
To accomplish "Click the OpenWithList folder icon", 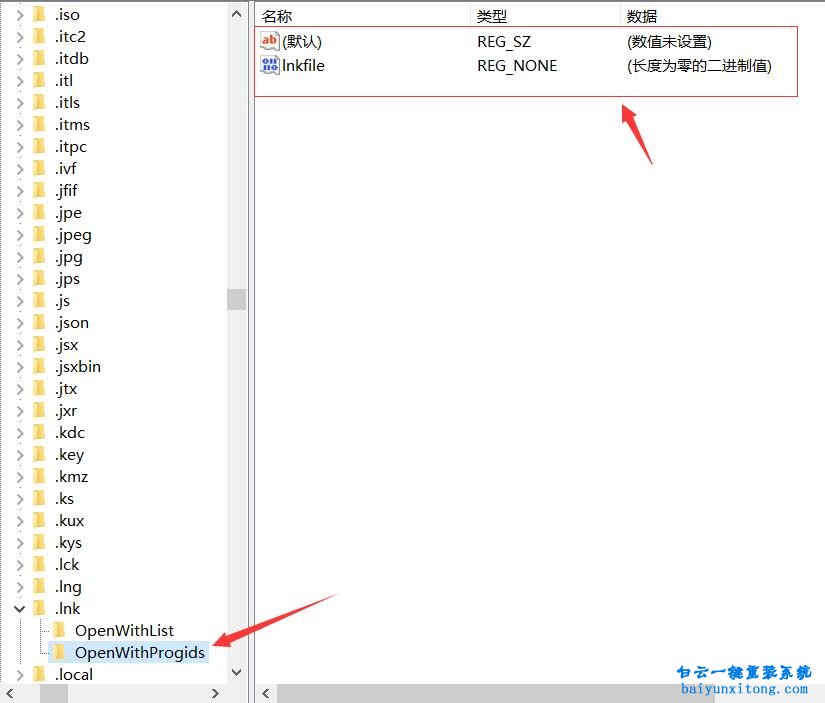I will (x=59, y=630).
